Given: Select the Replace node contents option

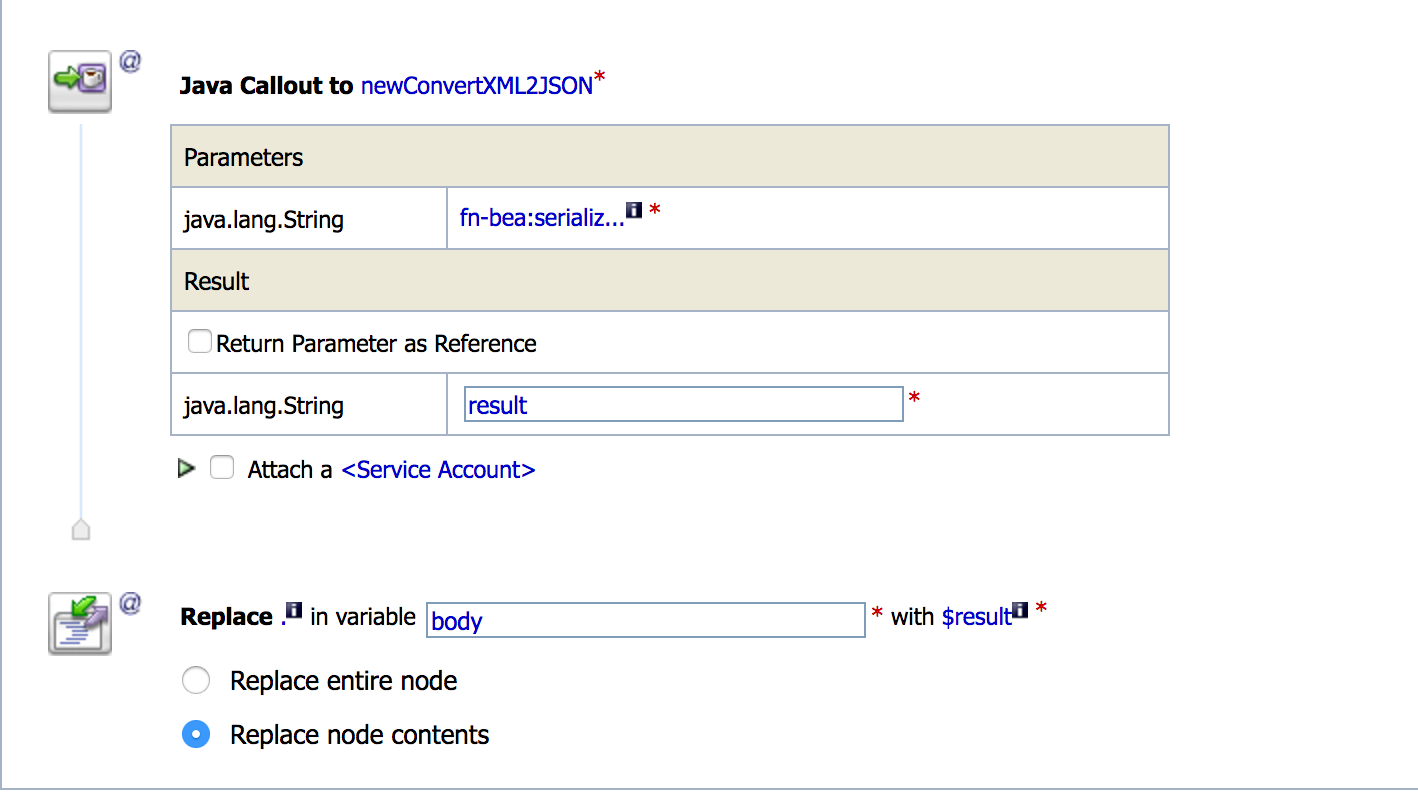Looking at the screenshot, I should (196, 735).
